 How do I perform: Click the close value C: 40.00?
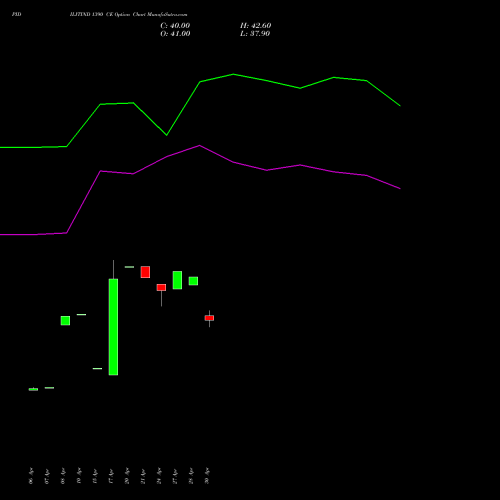pos(175,26)
